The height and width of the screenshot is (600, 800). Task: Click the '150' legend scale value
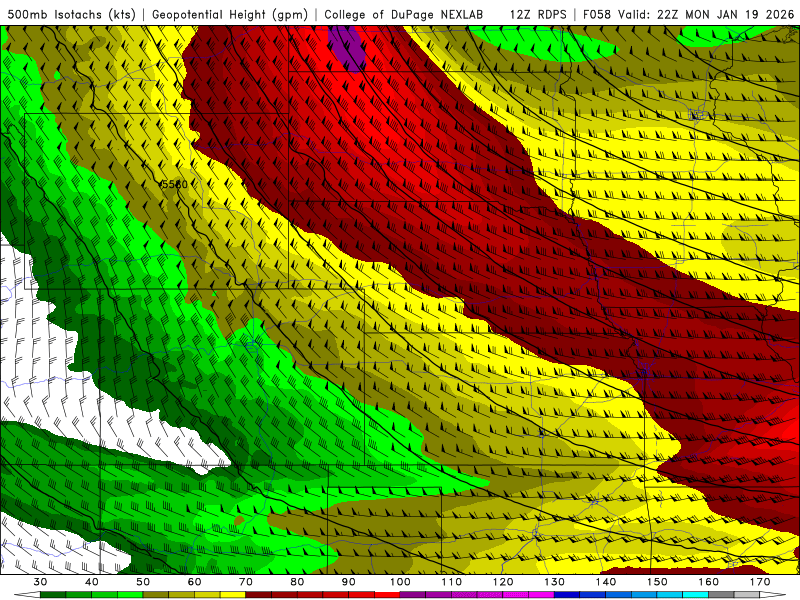click(657, 582)
